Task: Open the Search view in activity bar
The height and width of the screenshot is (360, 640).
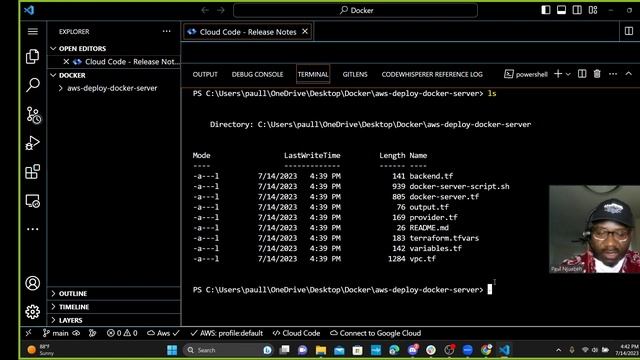Action: tap(33, 85)
